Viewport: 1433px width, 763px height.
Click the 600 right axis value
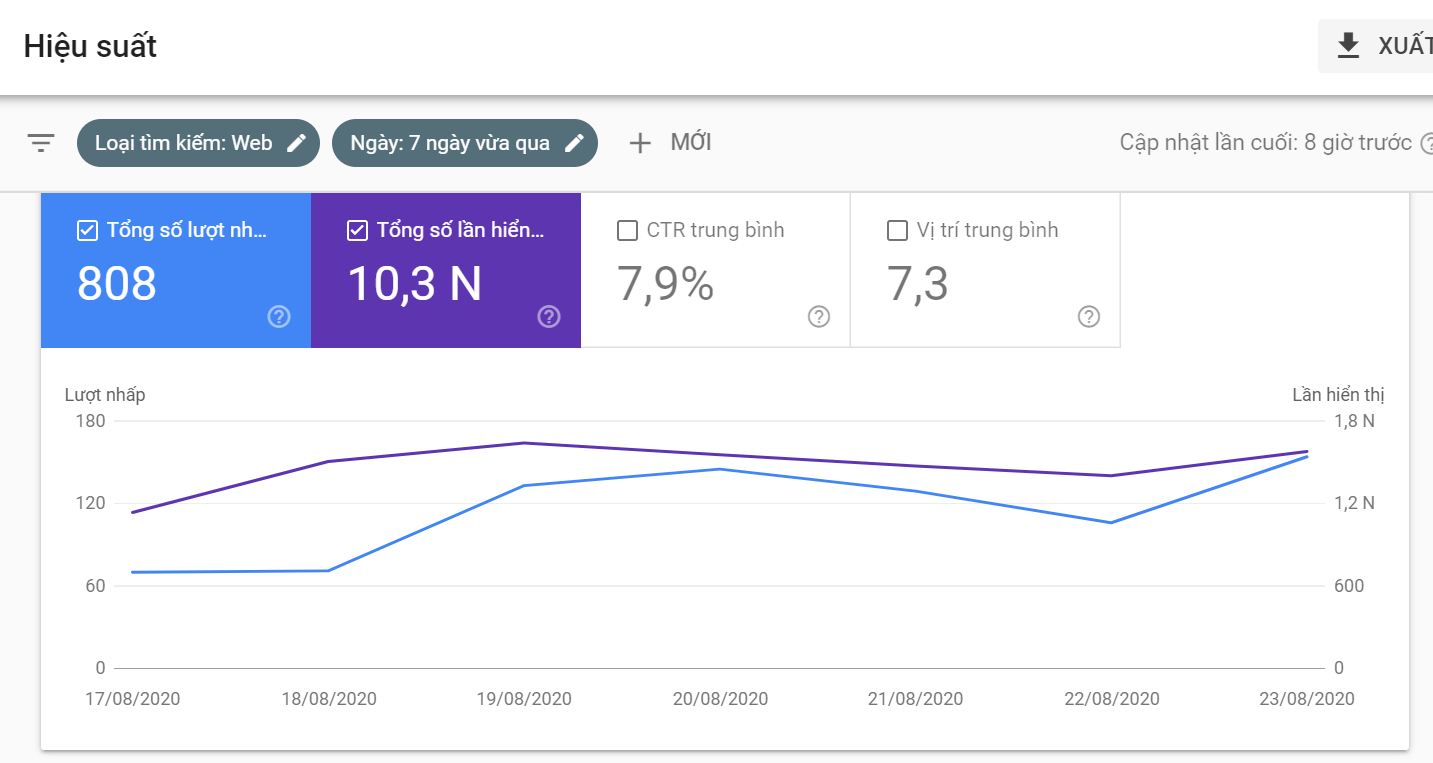pos(1349,586)
